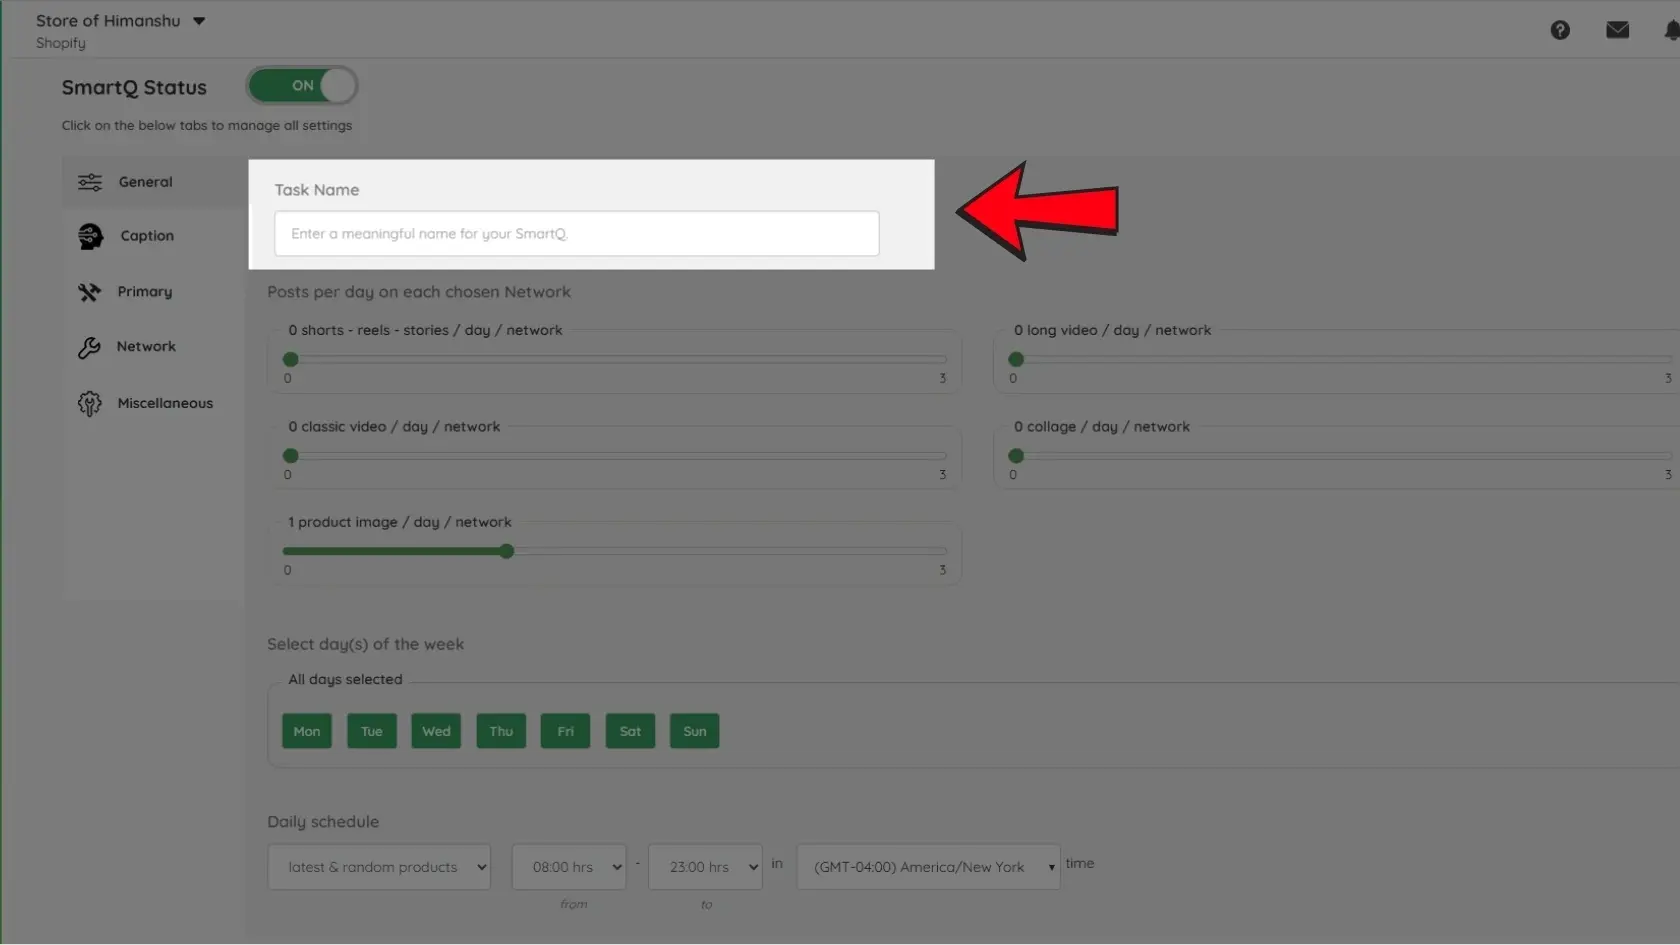Click the 'Daily schedule' heading
This screenshot has width=1680, height=945.
pos(323,822)
